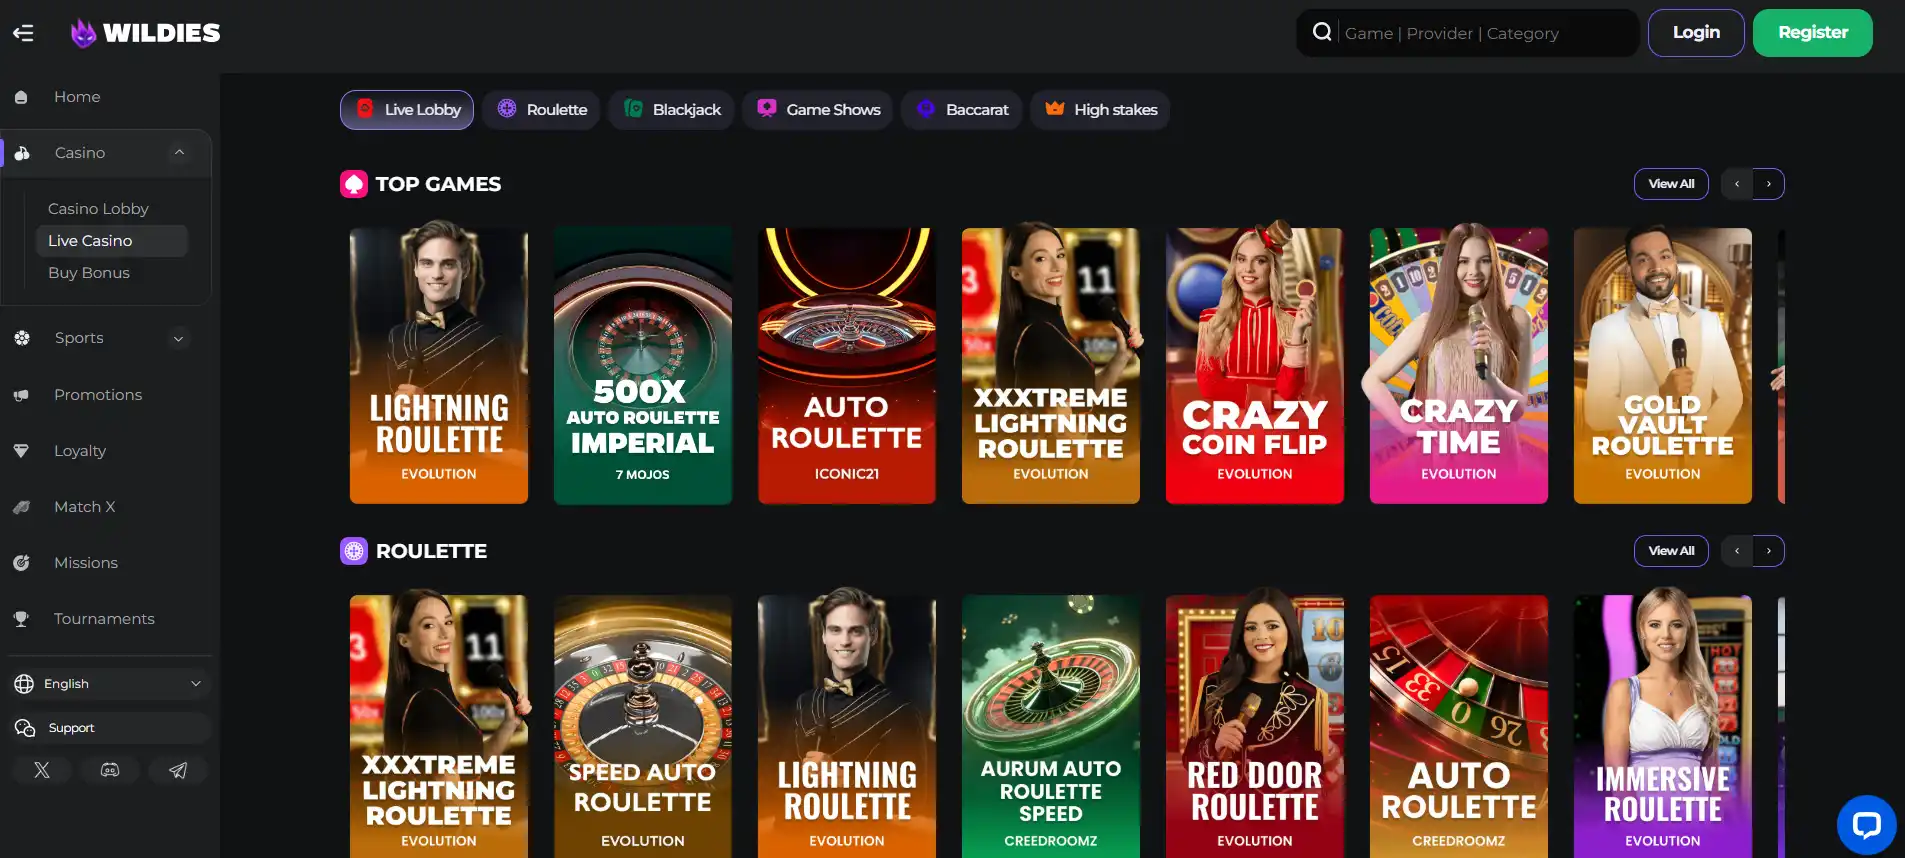Open the Gold Vault Roulette game
Viewport: 1905px width, 858px height.
pyautogui.click(x=1662, y=365)
